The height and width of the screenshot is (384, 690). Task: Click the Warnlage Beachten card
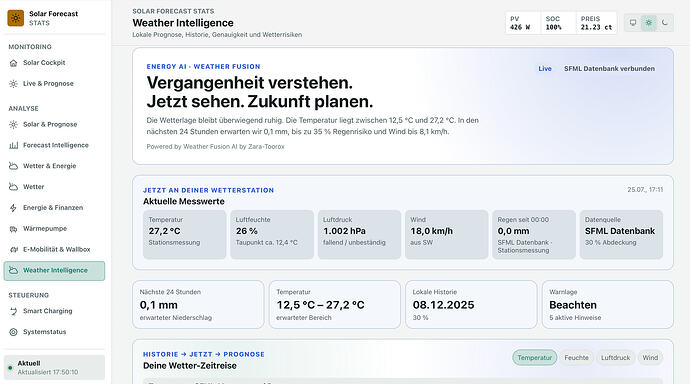pyautogui.click(x=608, y=304)
